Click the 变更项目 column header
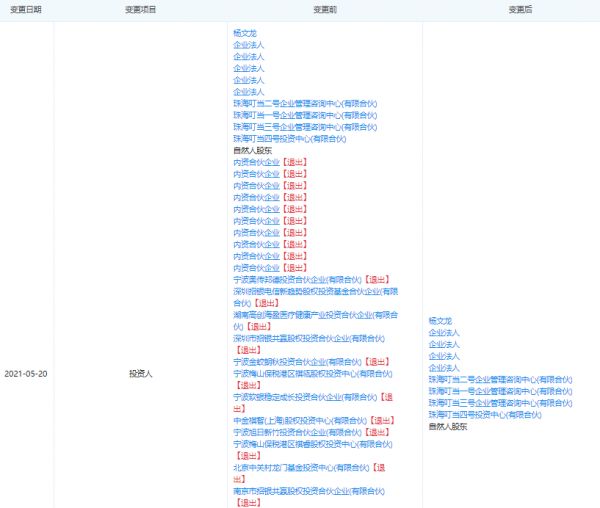Screen dimensions: 600x508 (141, 9)
